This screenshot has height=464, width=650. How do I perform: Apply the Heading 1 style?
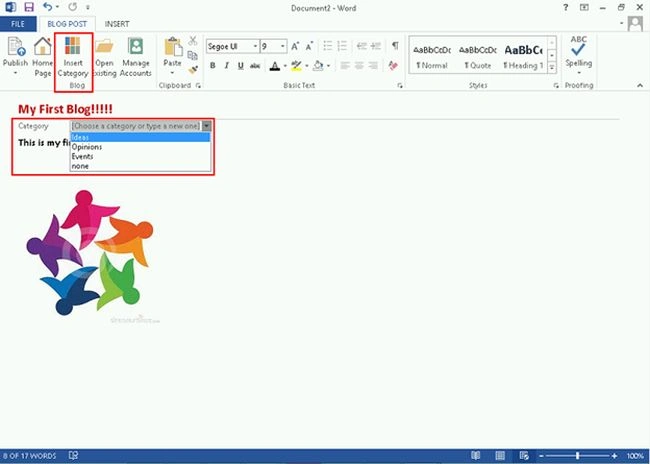point(523,56)
